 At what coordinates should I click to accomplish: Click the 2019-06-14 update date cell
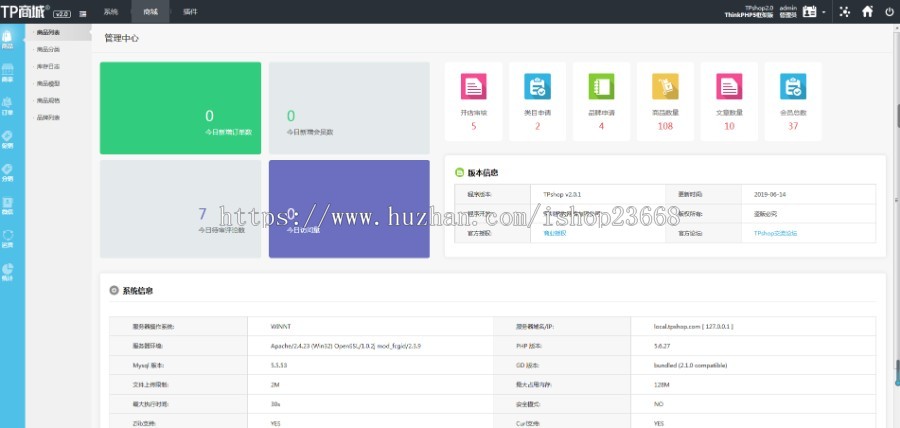[x=770, y=194]
